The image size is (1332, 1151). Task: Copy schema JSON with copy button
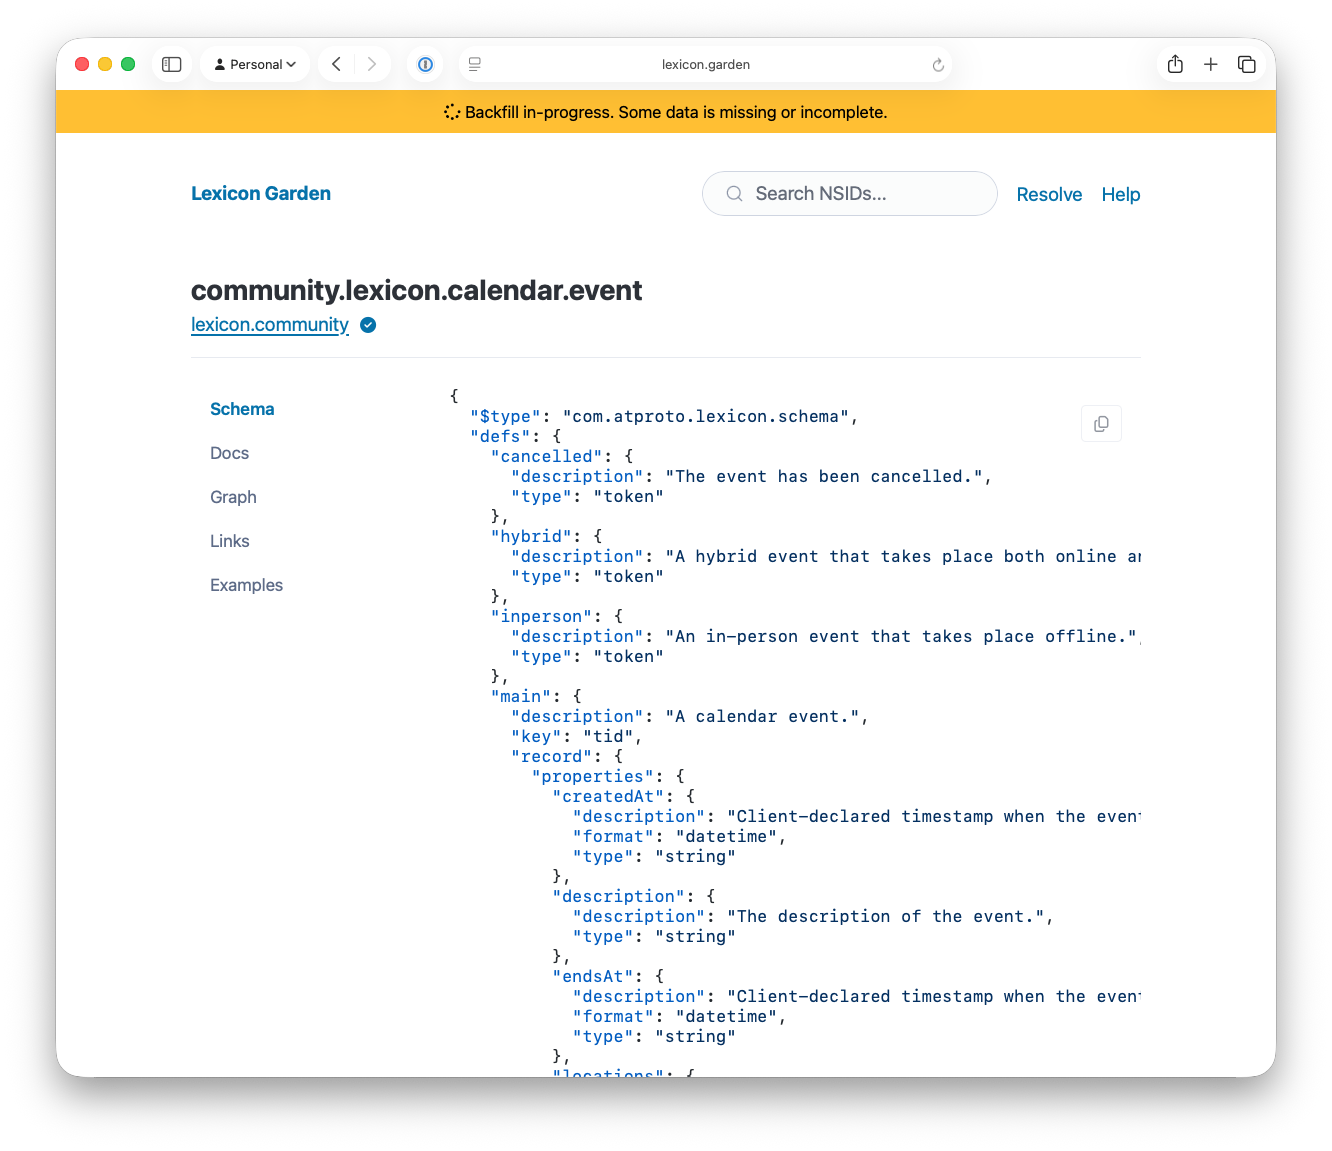tap(1101, 424)
